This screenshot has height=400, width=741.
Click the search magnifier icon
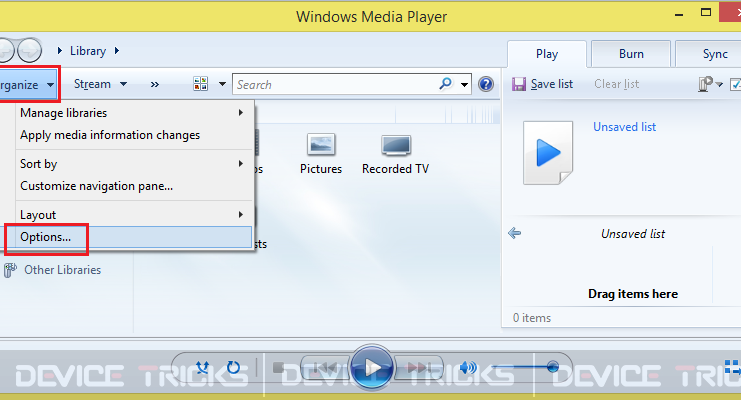[x=445, y=84]
